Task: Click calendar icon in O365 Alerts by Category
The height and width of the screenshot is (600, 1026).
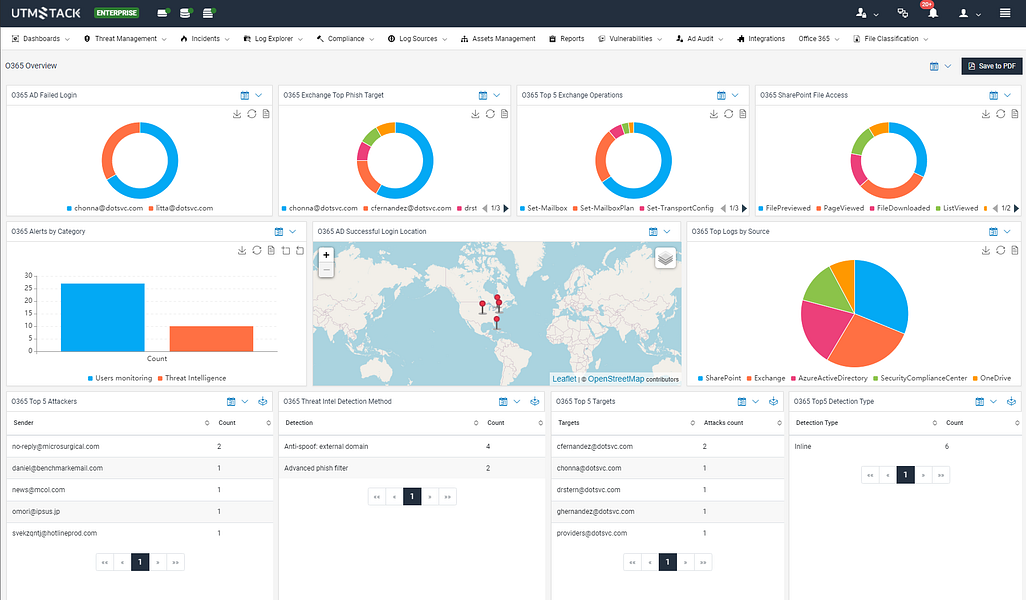Action: pyautogui.click(x=279, y=232)
